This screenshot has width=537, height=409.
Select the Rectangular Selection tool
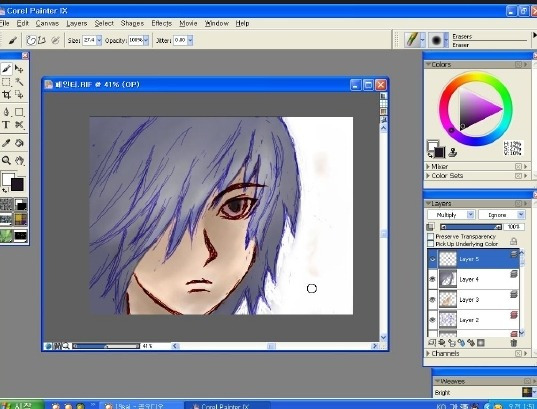click(6, 82)
